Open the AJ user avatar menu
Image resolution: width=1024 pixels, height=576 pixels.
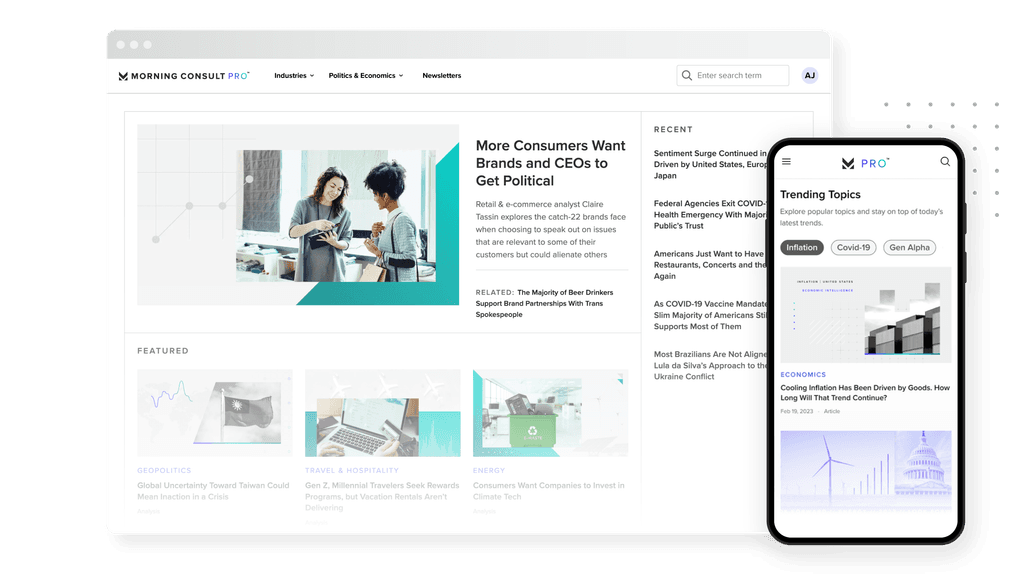[x=809, y=76]
